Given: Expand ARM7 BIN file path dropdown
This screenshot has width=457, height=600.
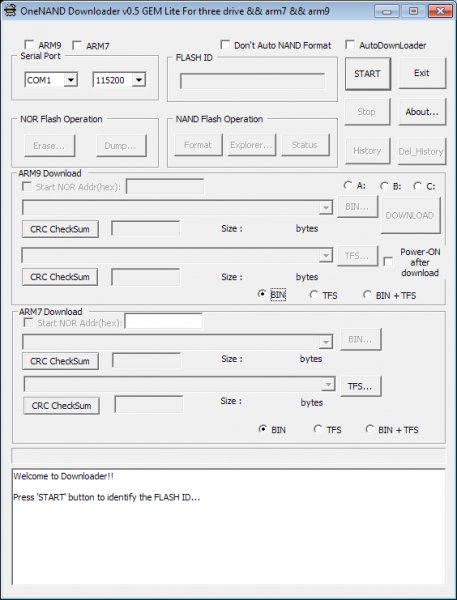Looking at the screenshot, I should coord(326,342).
